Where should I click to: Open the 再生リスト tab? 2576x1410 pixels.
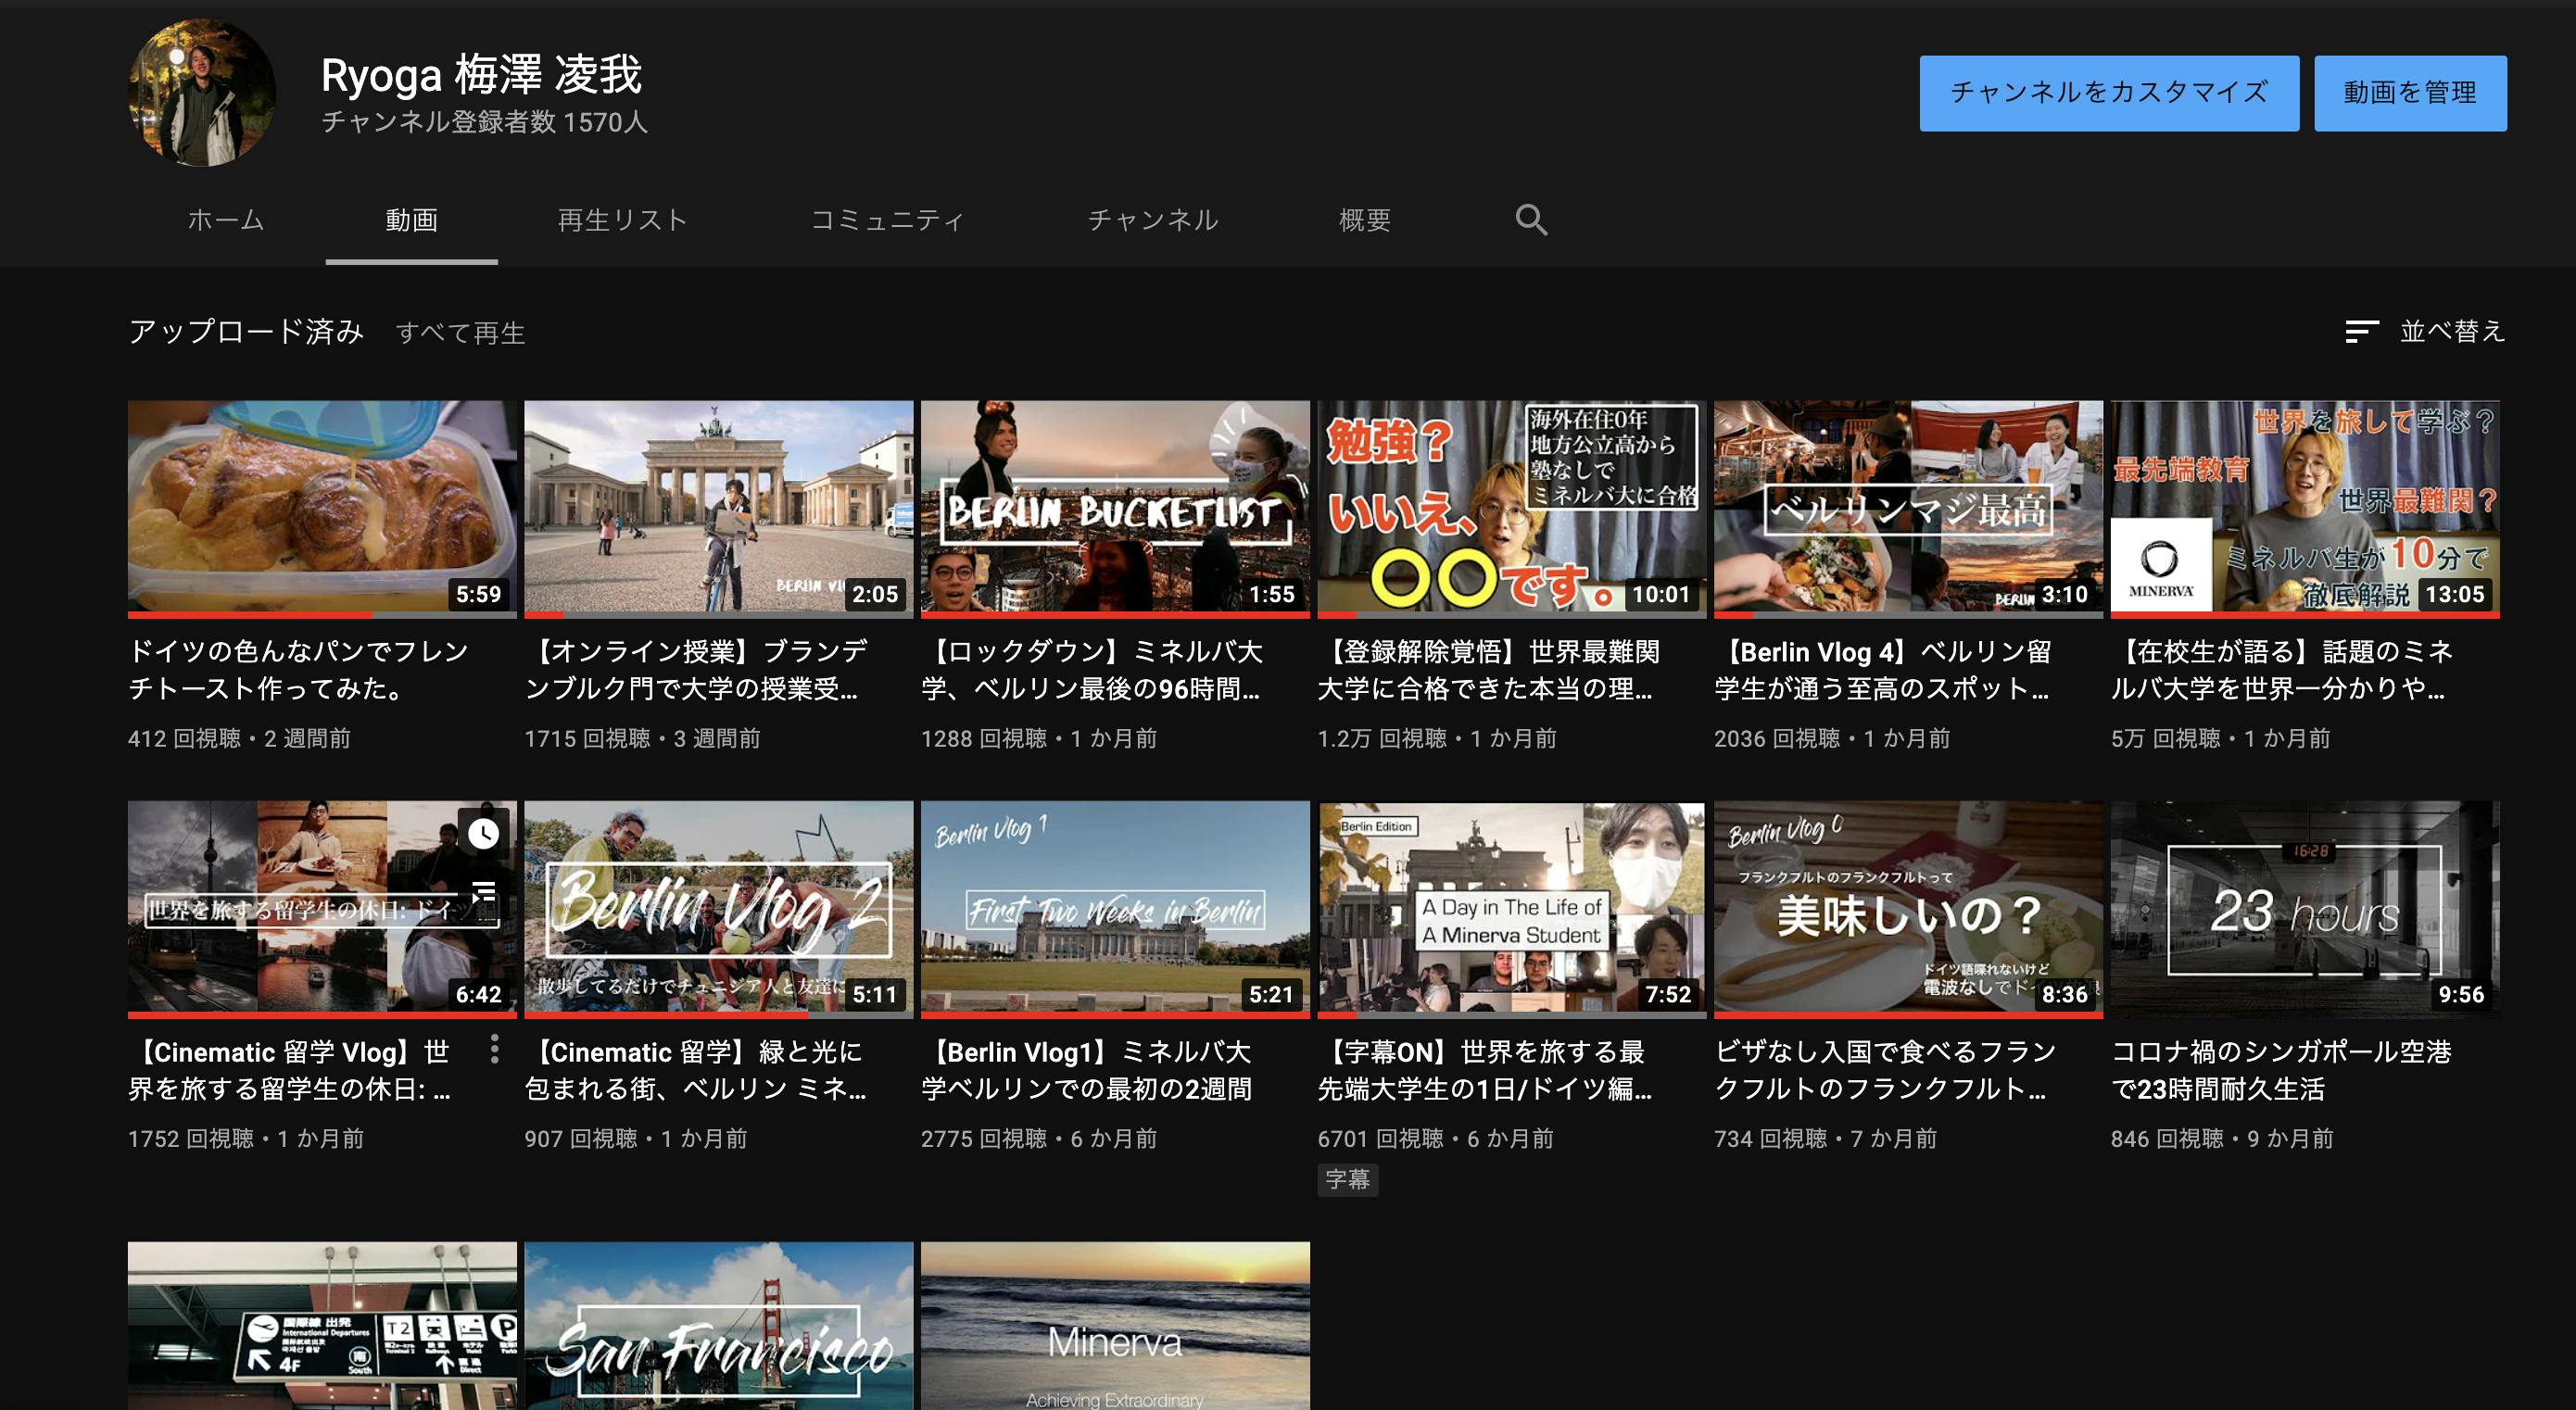(622, 220)
